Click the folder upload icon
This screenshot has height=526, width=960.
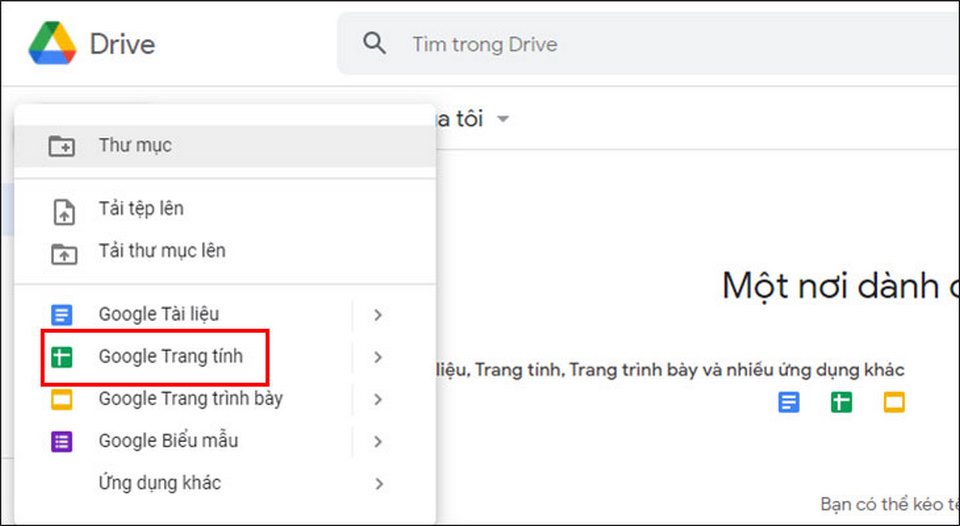point(62,253)
